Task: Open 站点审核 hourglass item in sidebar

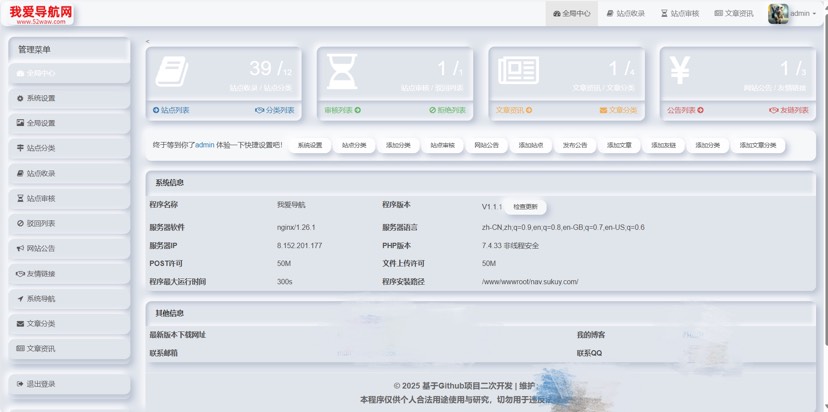Action: 69,199
